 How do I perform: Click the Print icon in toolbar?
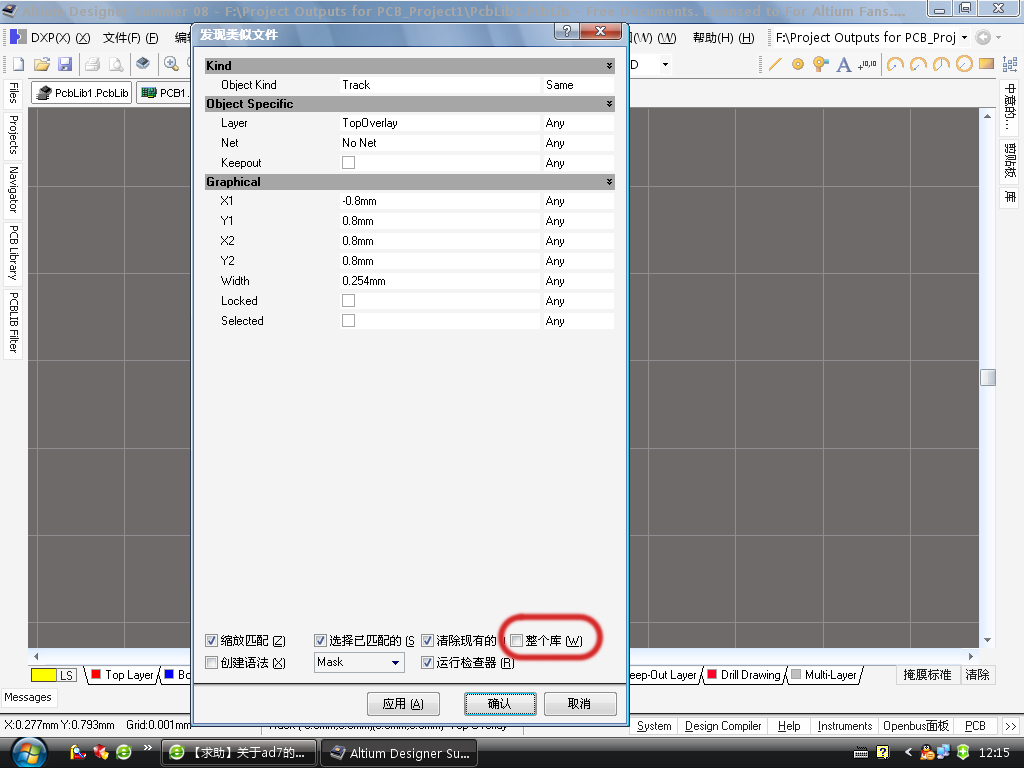tap(93, 64)
